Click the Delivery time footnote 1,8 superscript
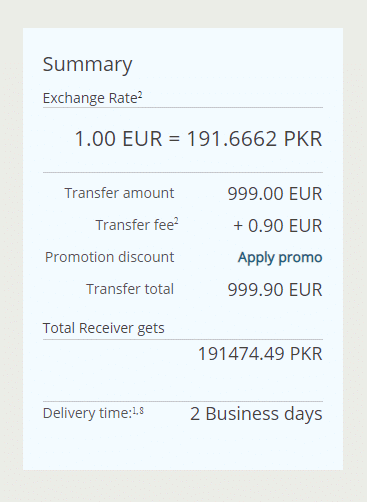 [x=138, y=411]
